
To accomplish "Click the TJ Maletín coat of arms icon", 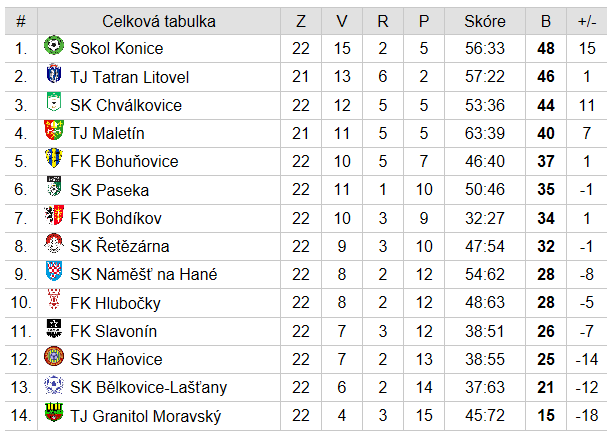I will pyautogui.click(x=54, y=130).
